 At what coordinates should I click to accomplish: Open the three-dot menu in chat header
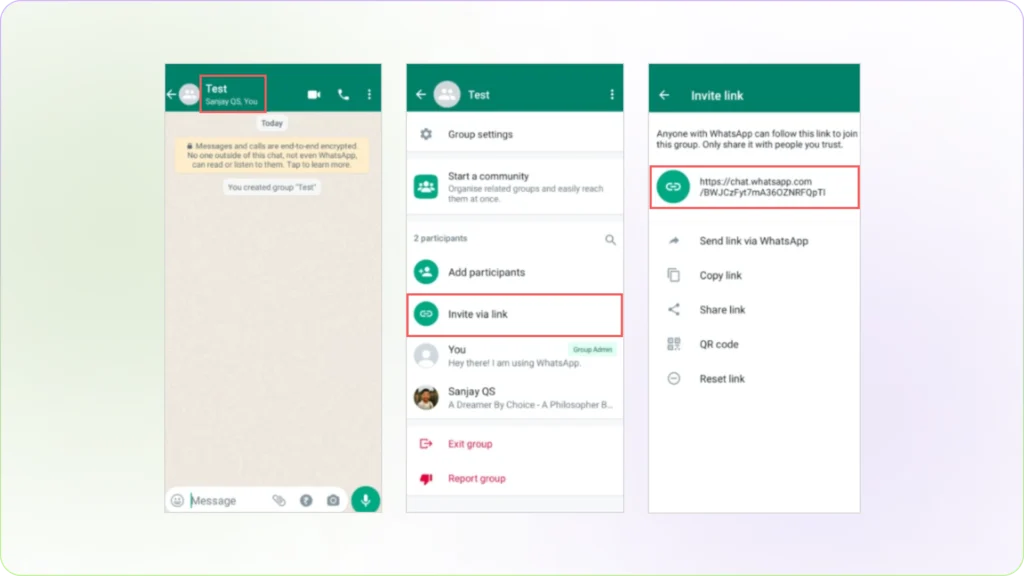click(370, 95)
